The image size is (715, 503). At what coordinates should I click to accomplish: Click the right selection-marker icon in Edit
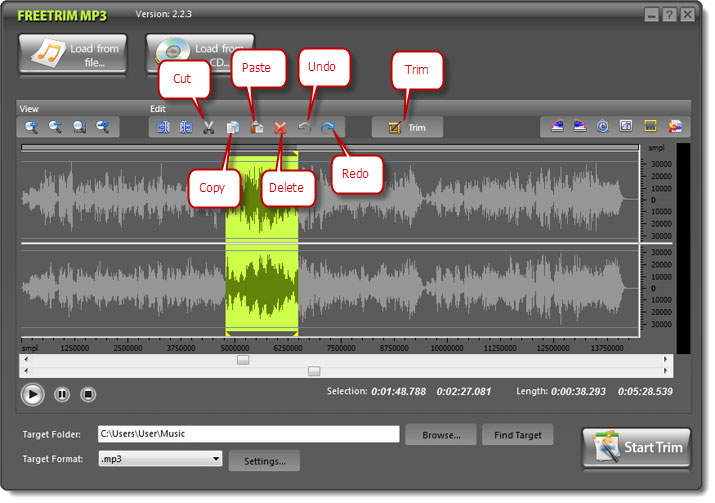(186, 127)
